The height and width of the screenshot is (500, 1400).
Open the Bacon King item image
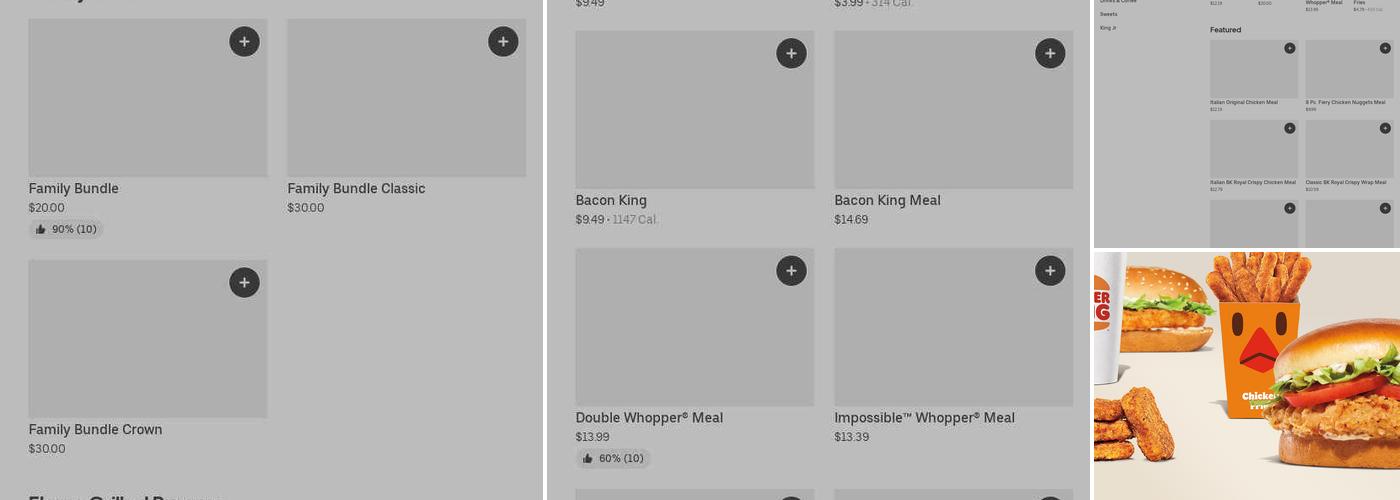694,110
